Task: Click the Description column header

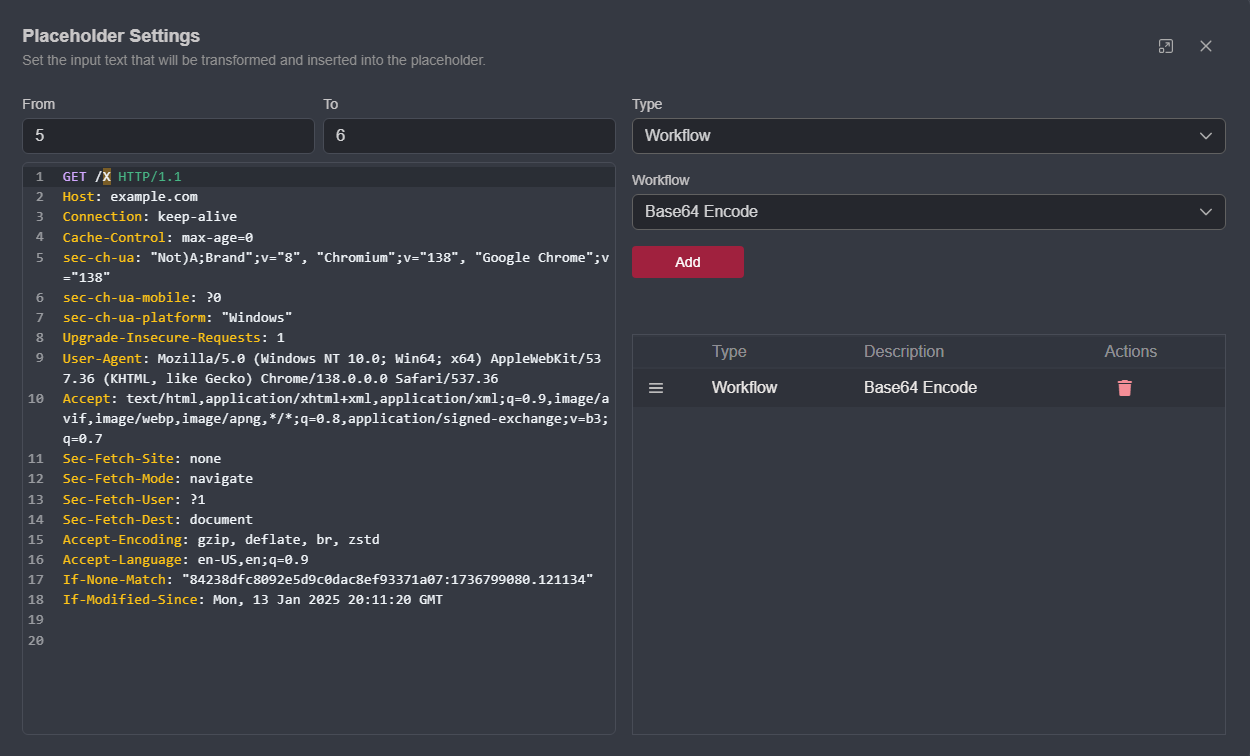Action: coord(904,352)
